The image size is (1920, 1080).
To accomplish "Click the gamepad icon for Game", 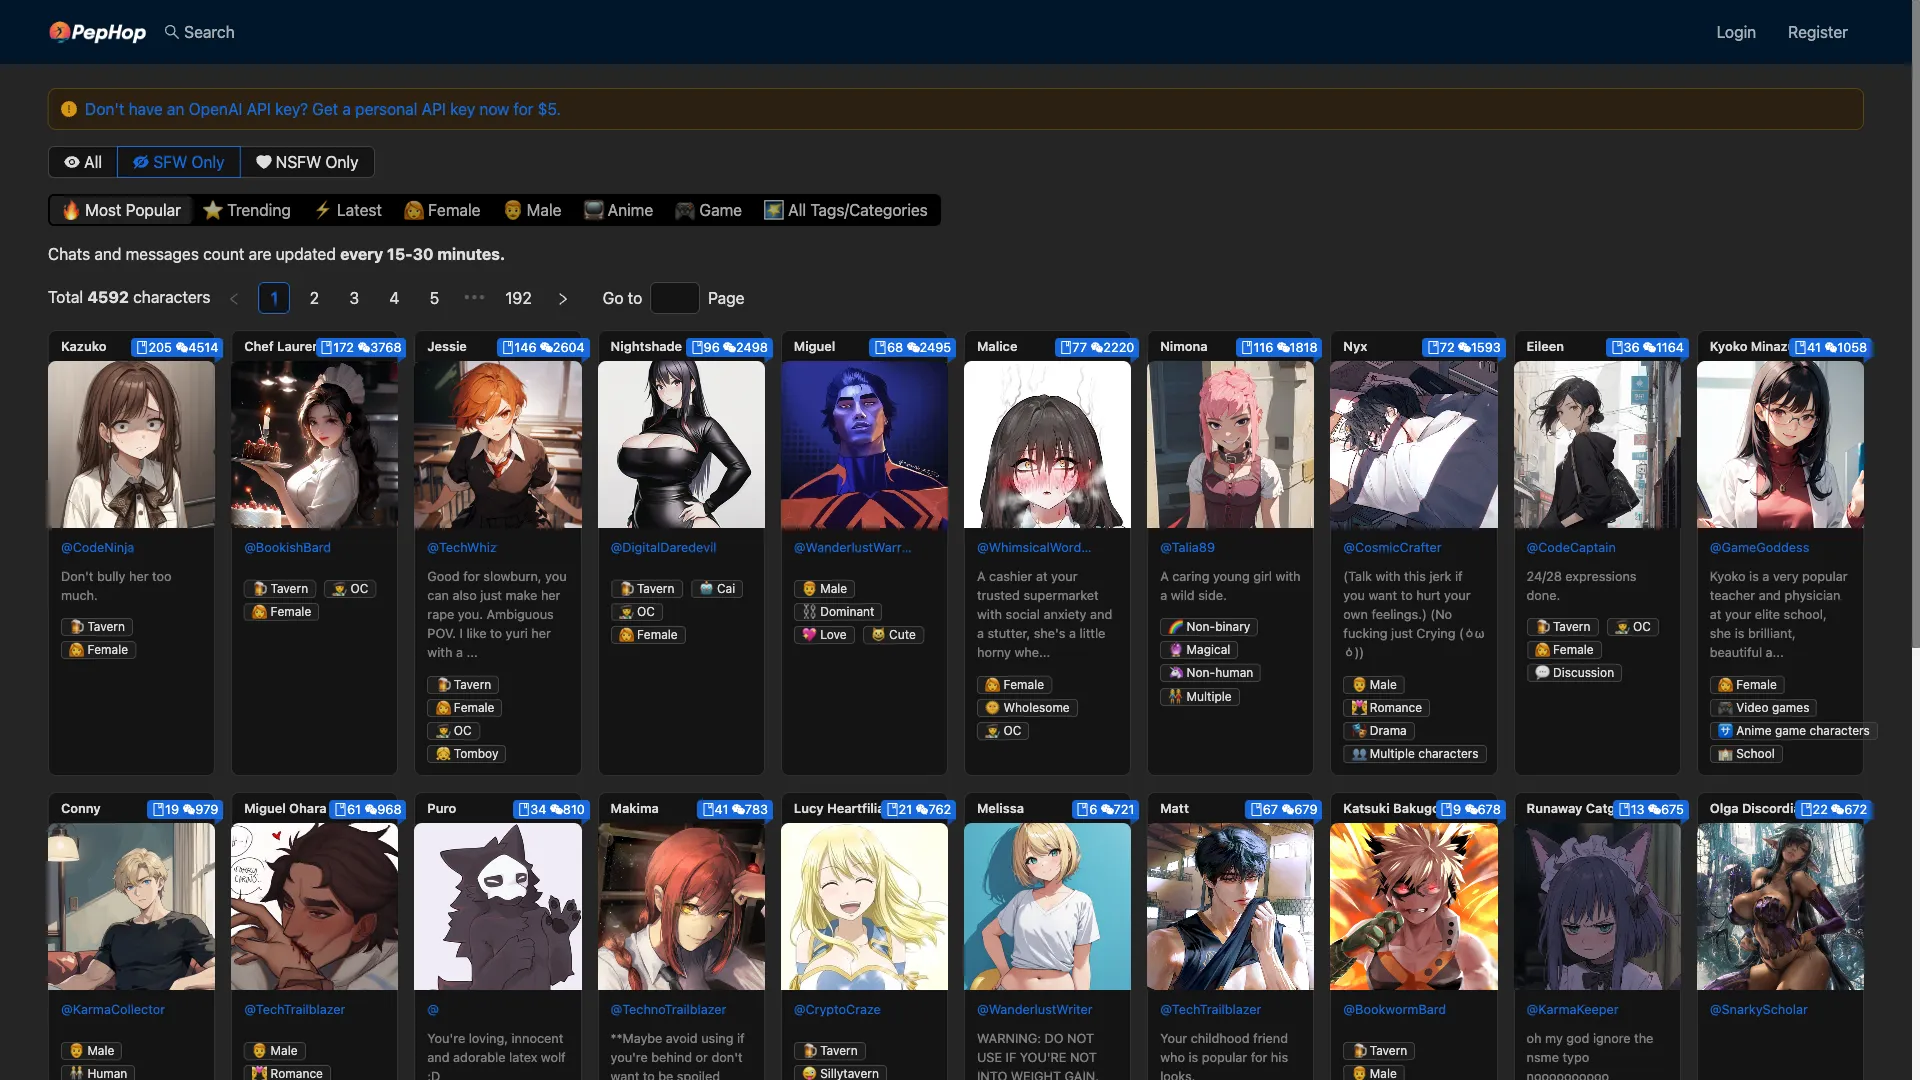I will [684, 210].
